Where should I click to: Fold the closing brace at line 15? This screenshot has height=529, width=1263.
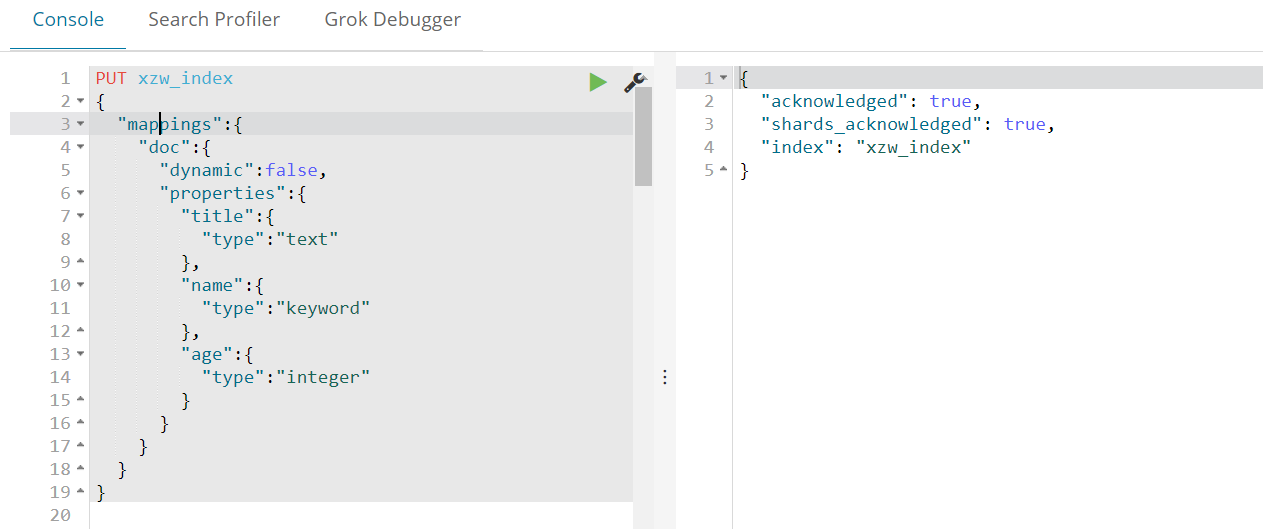[x=80, y=400]
